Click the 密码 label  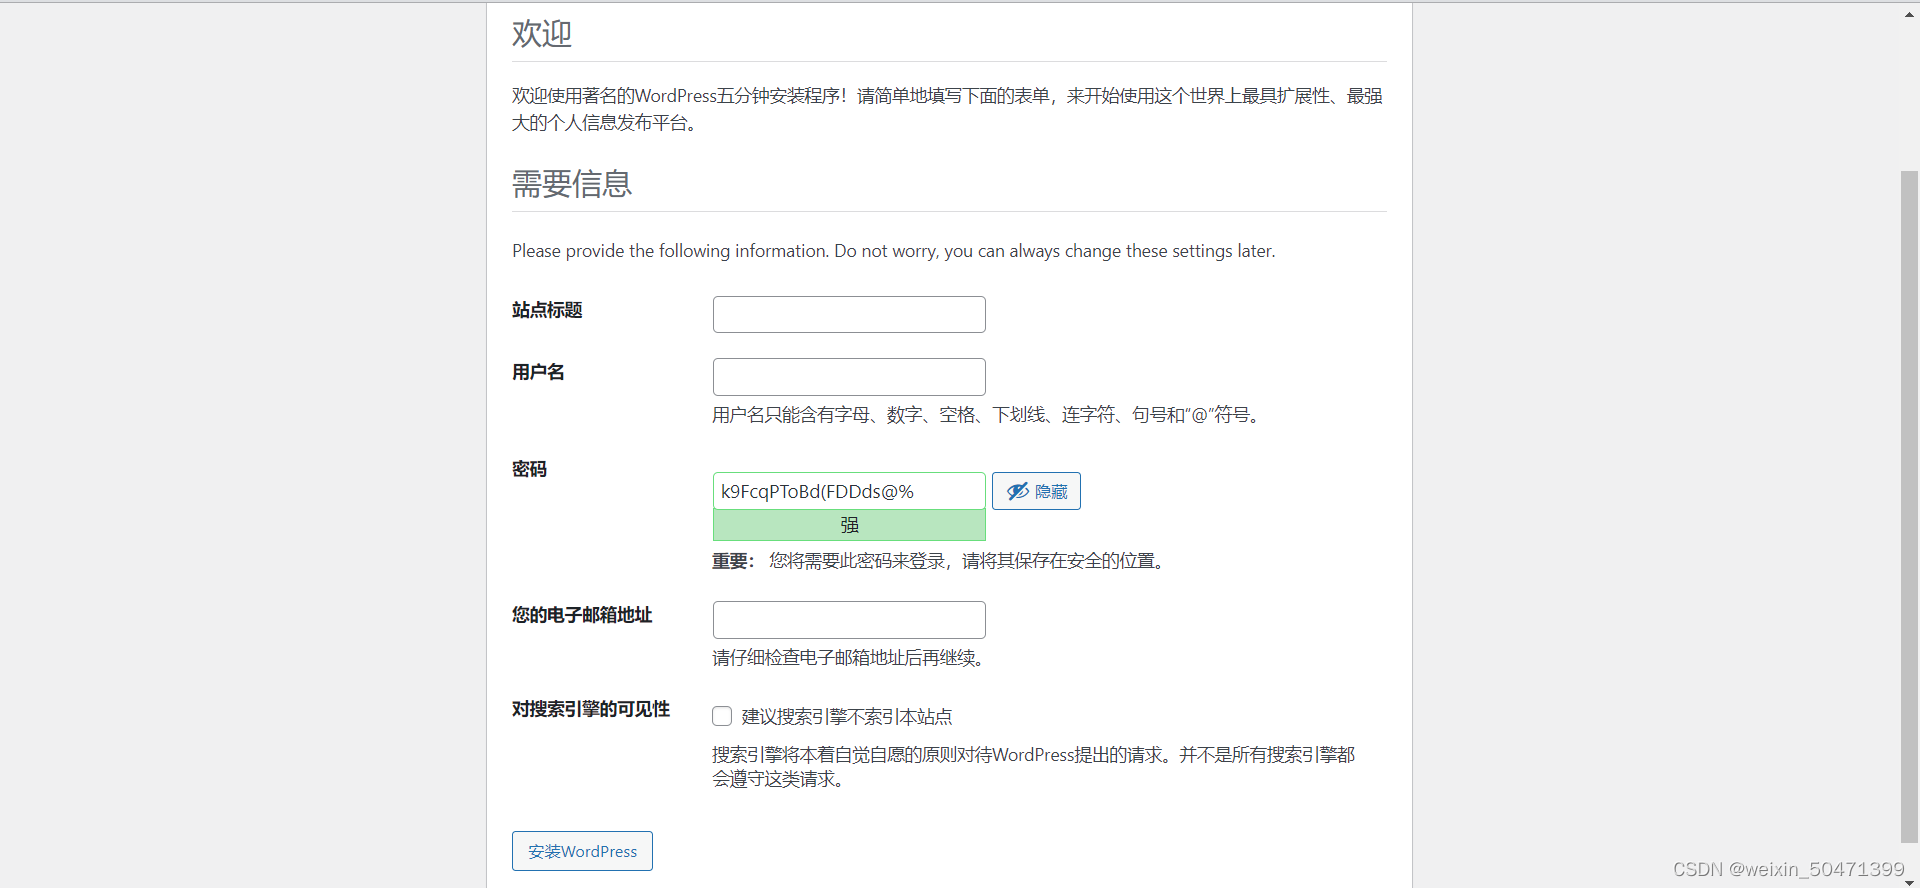click(529, 469)
